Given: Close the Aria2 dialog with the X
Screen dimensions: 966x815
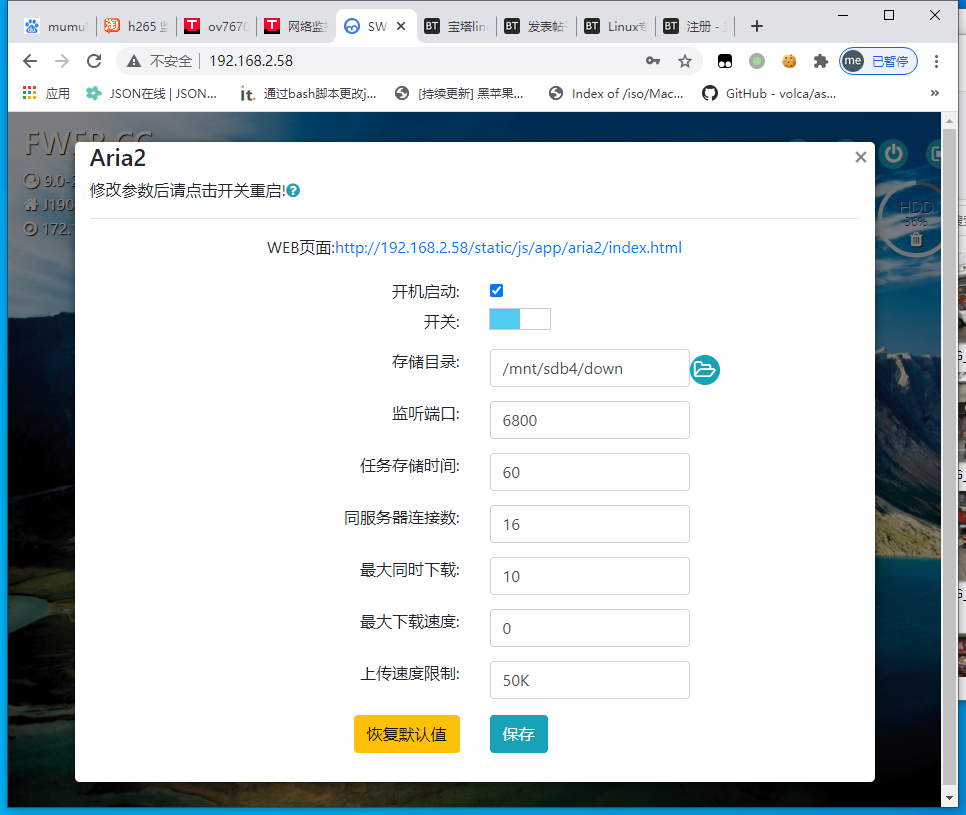Looking at the screenshot, I should point(860,157).
